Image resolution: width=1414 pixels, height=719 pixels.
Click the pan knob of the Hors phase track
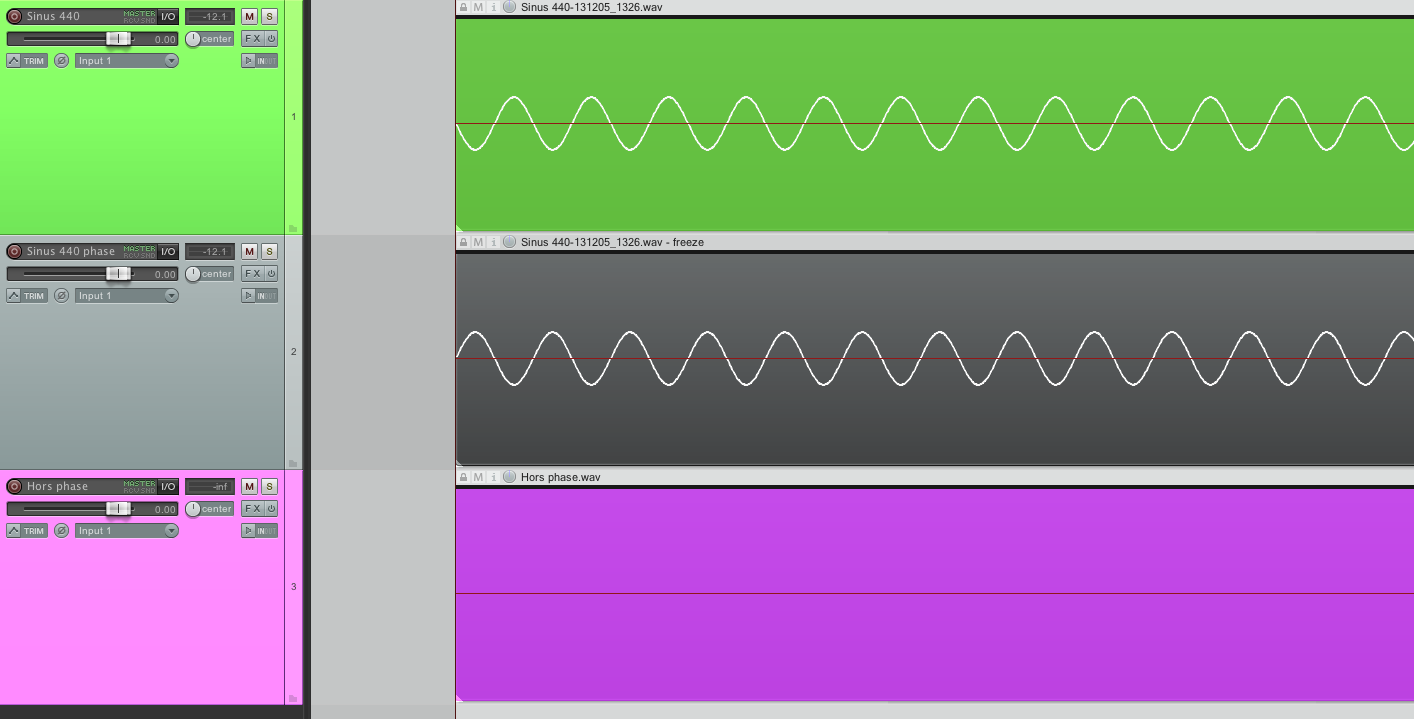tap(193, 508)
